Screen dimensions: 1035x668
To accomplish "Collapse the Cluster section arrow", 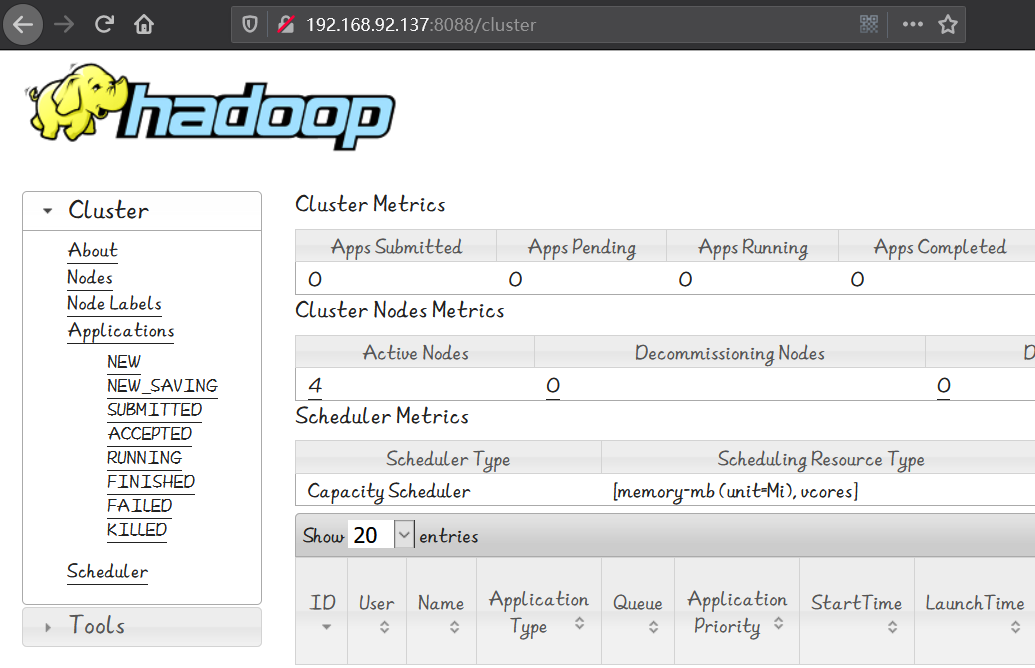I will pyautogui.click(x=48, y=211).
